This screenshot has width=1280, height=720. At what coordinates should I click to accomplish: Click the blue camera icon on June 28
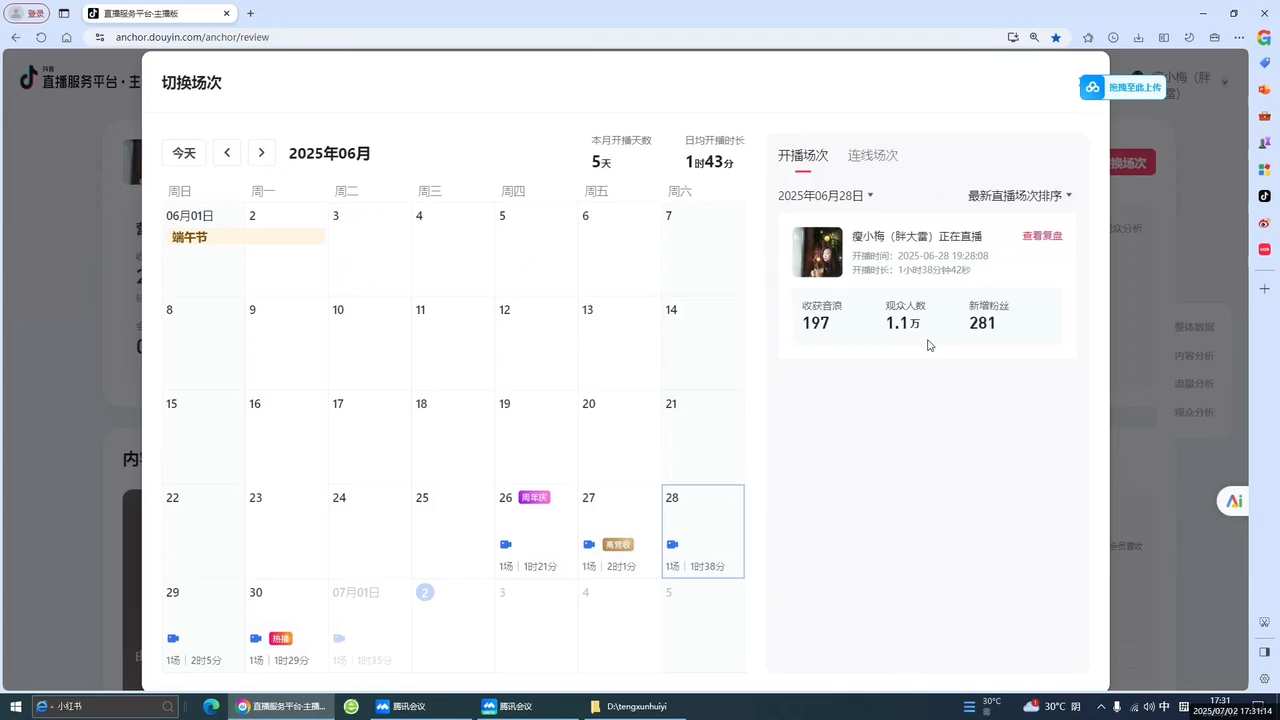(x=672, y=544)
